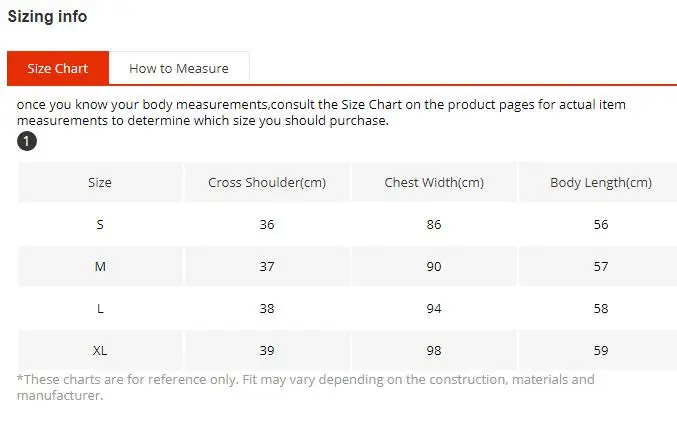677x422 pixels.
Task: Click the Sizing info heading
Action: pyautogui.click(x=47, y=16)
